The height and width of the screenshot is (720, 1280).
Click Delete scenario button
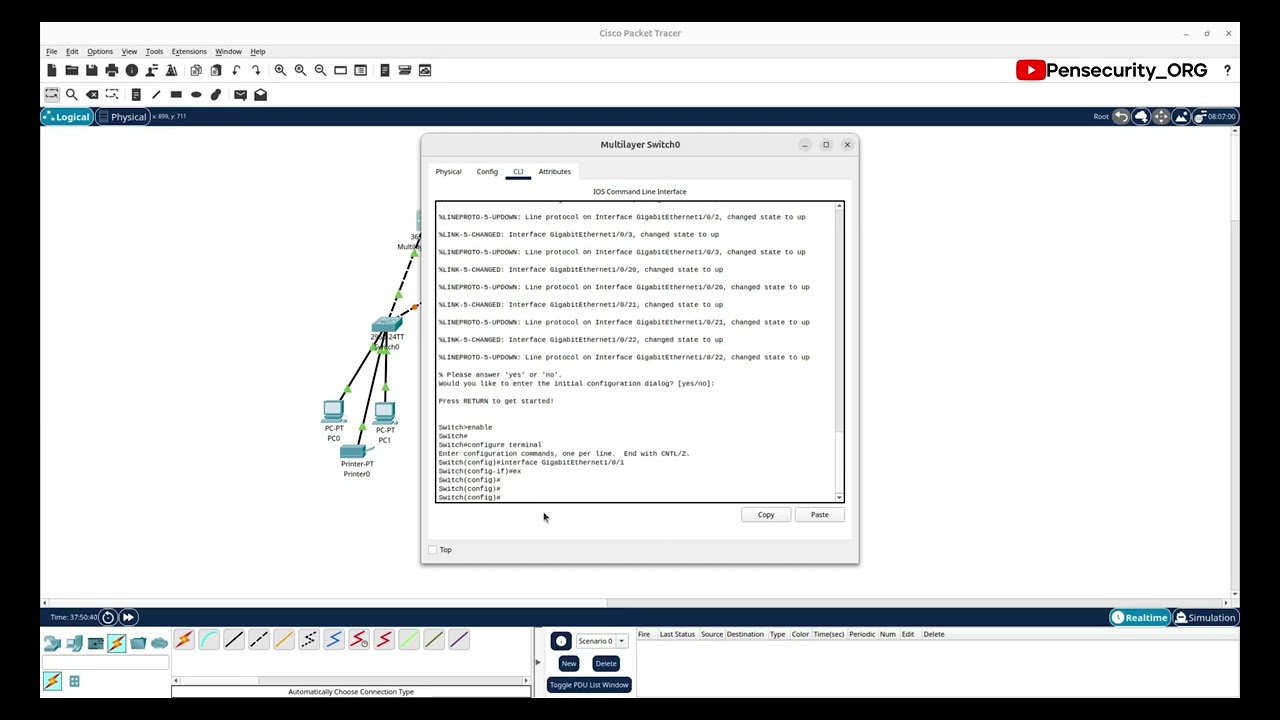coord(606,663)
